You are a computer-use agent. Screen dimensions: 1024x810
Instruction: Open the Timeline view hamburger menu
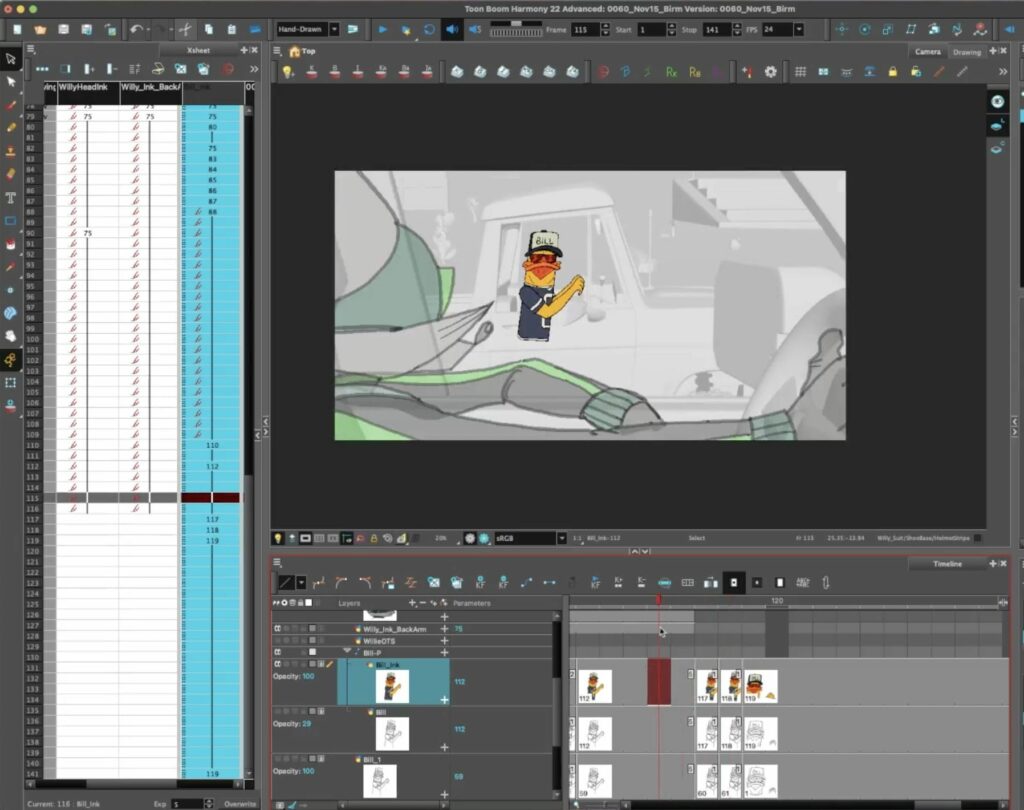(277, 562)
